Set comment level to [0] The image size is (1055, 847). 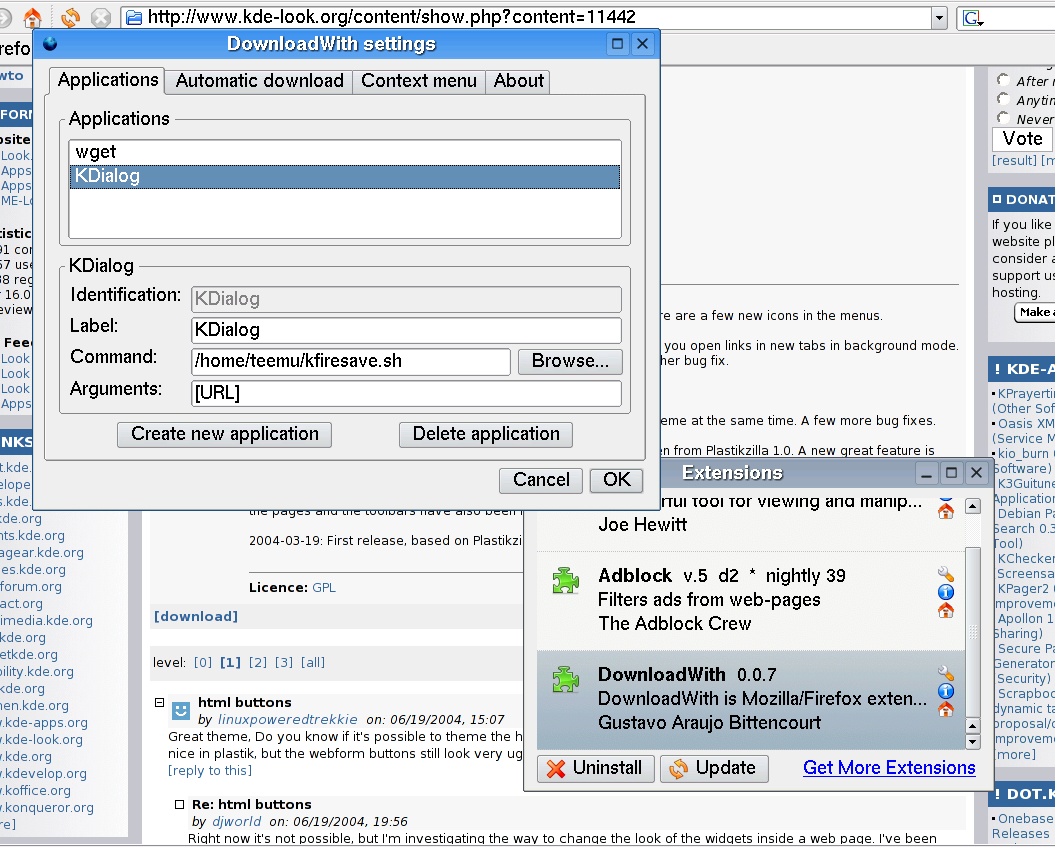point(203,663)
